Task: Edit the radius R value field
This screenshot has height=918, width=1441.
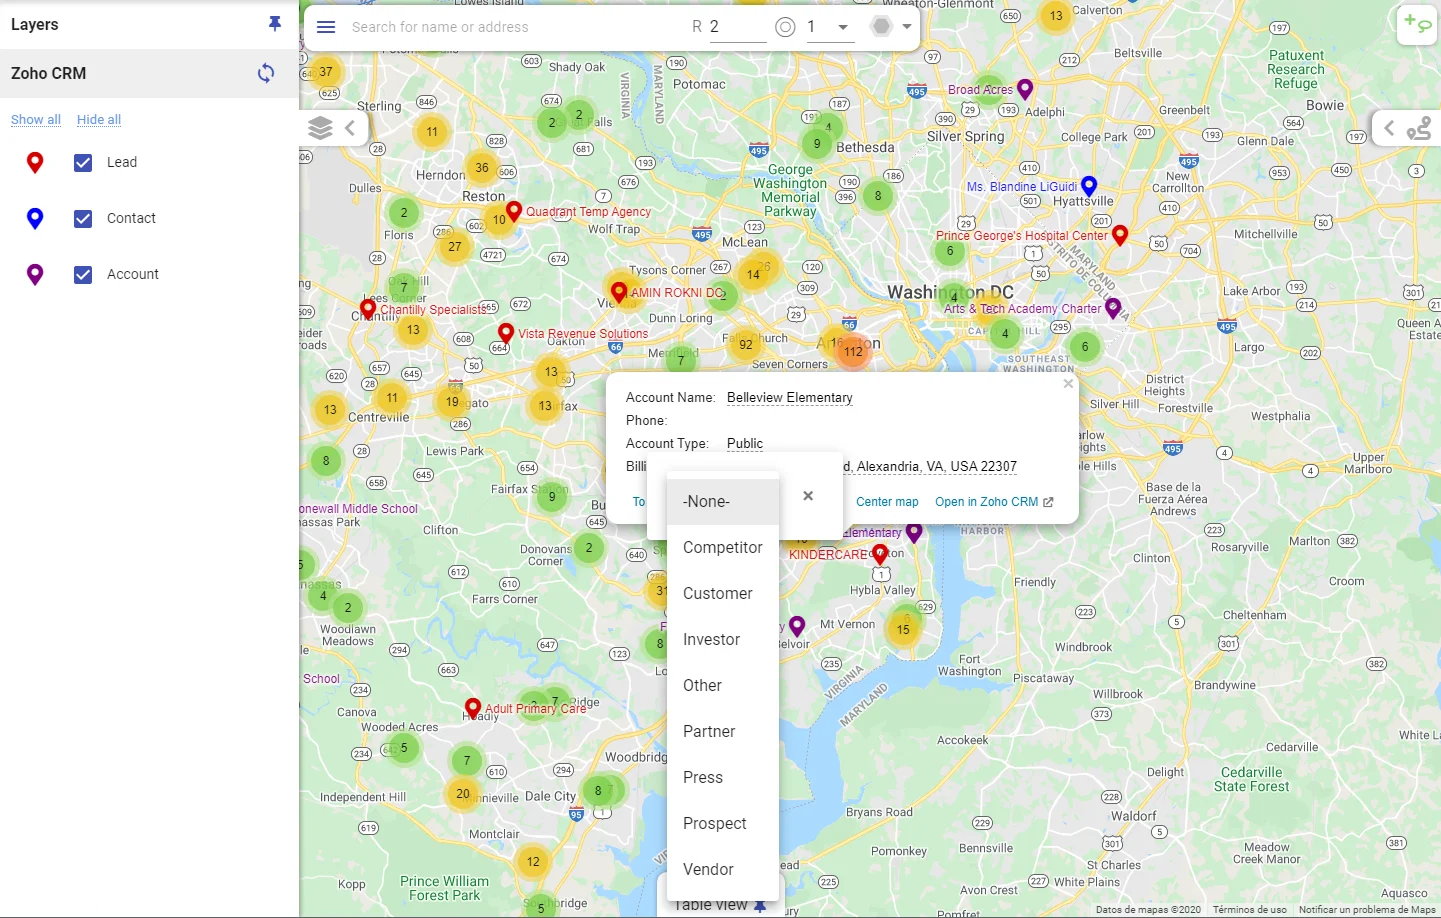Action: coord(738,27)
